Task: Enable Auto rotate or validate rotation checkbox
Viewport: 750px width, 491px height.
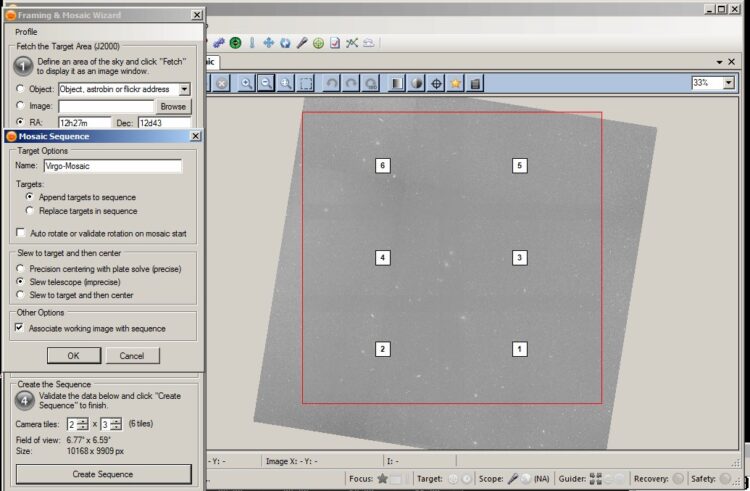Action: [21, 233]
